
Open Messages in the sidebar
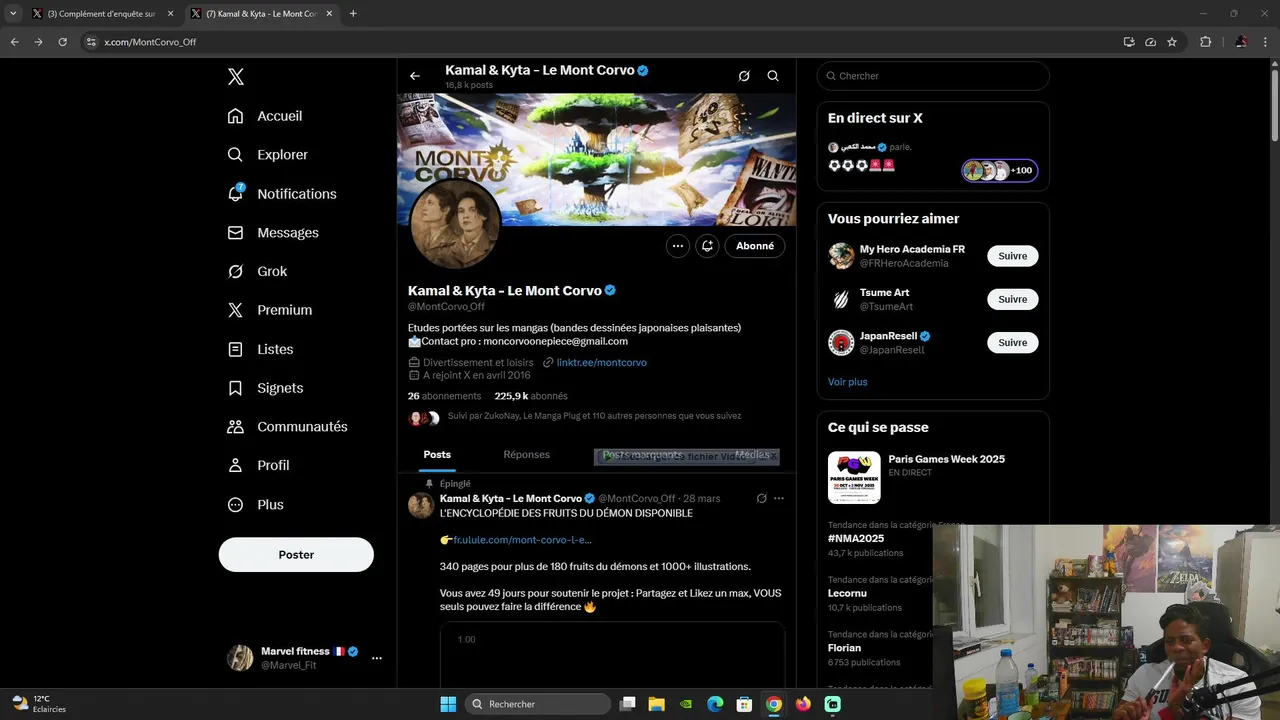click(272, 233)
